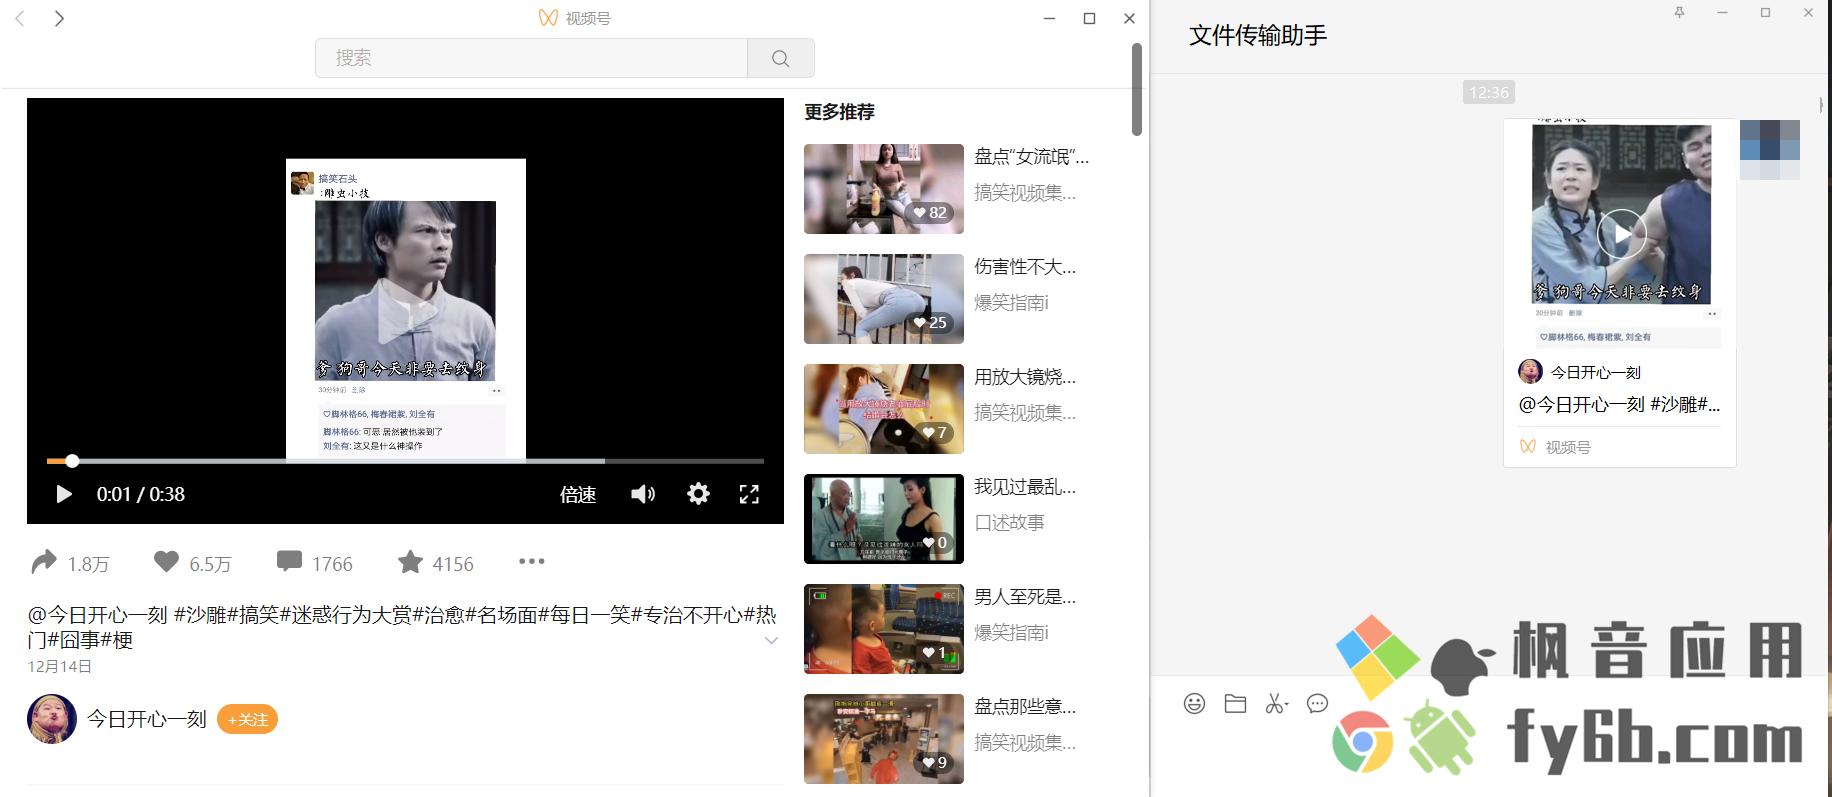Open recommended video 盘点"女流氓"
This screenshot has width=1832, height=797.
click(884, 189)
